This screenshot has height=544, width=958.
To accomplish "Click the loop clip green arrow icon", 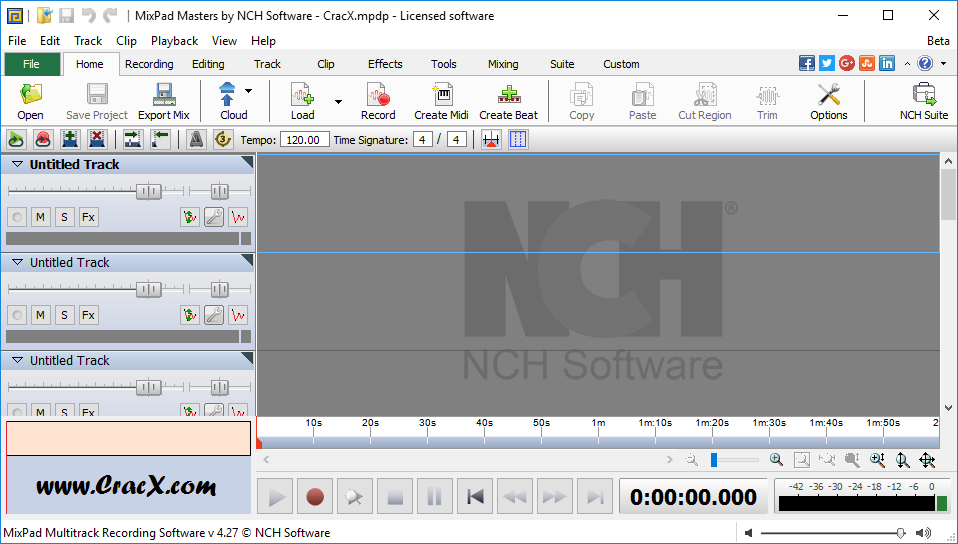I will point(16,140).
